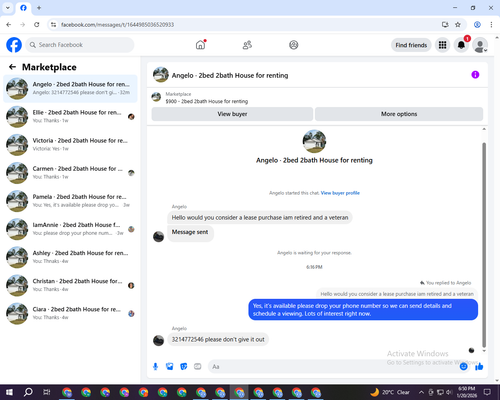
Task: Open the Carmen conversation
Action: pos(70,173)
